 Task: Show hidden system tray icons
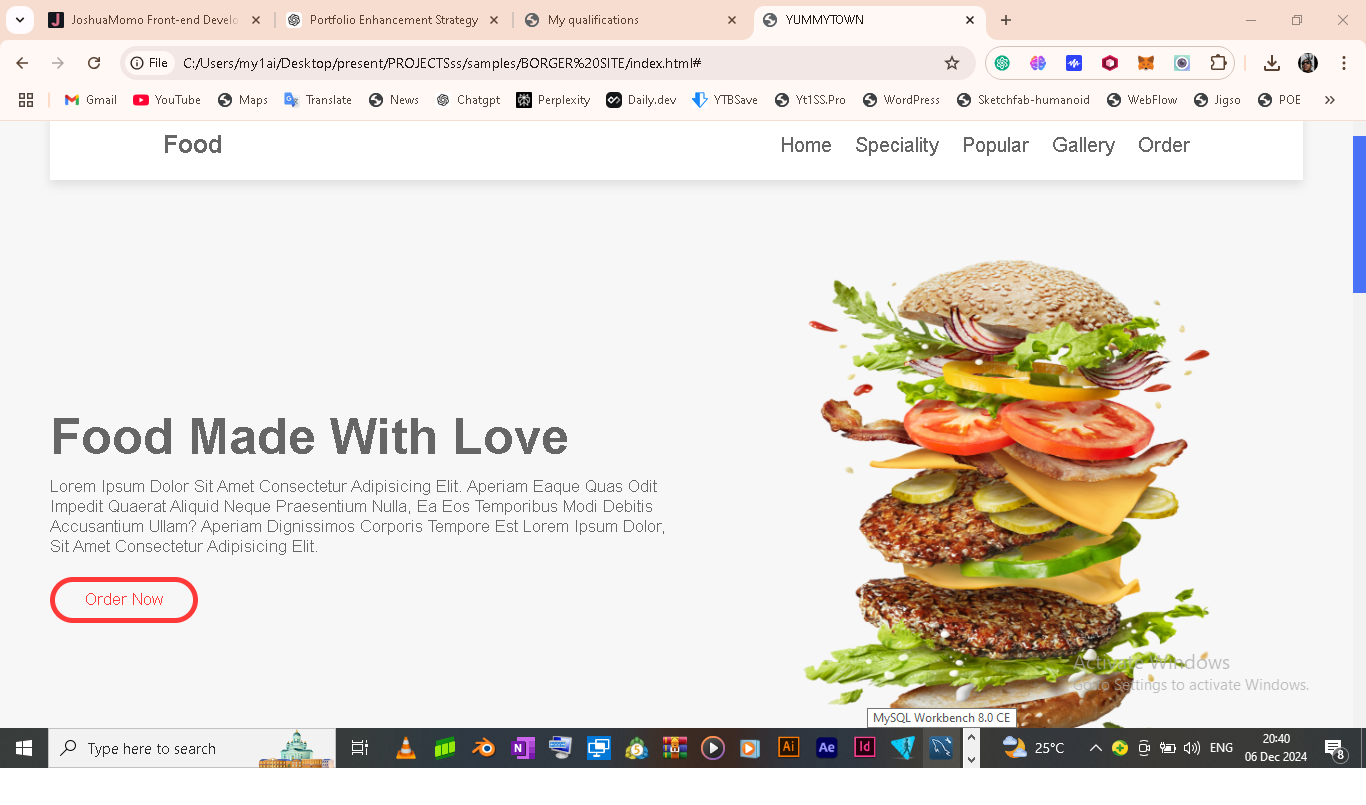[x=1096, y=748]
